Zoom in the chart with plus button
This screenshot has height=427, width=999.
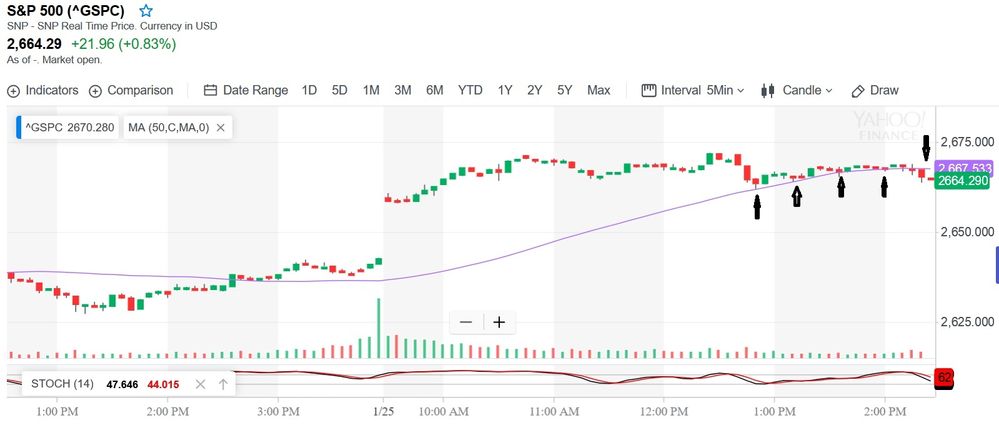point(499,322)
